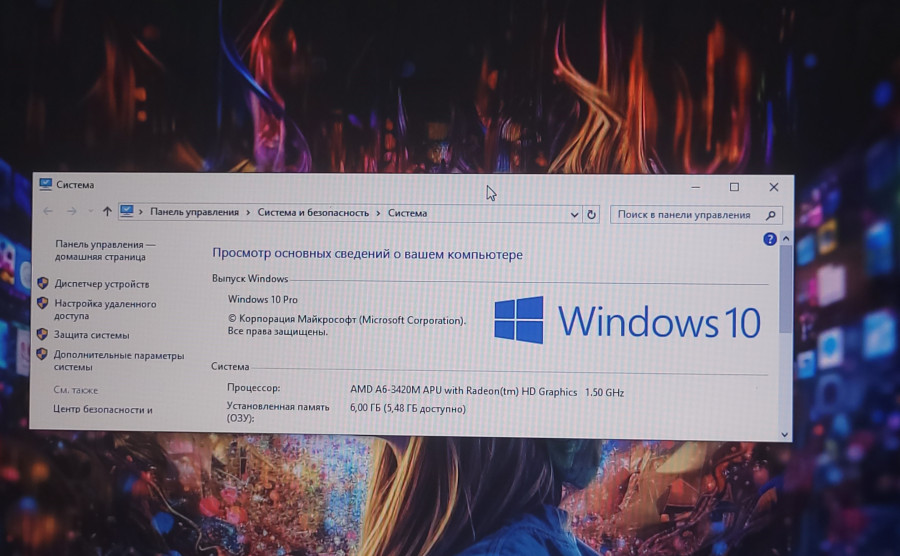The width and height of the screenshot is (900, 556).
Task: Click the Процессор: label
Action: tap(253, 387)
